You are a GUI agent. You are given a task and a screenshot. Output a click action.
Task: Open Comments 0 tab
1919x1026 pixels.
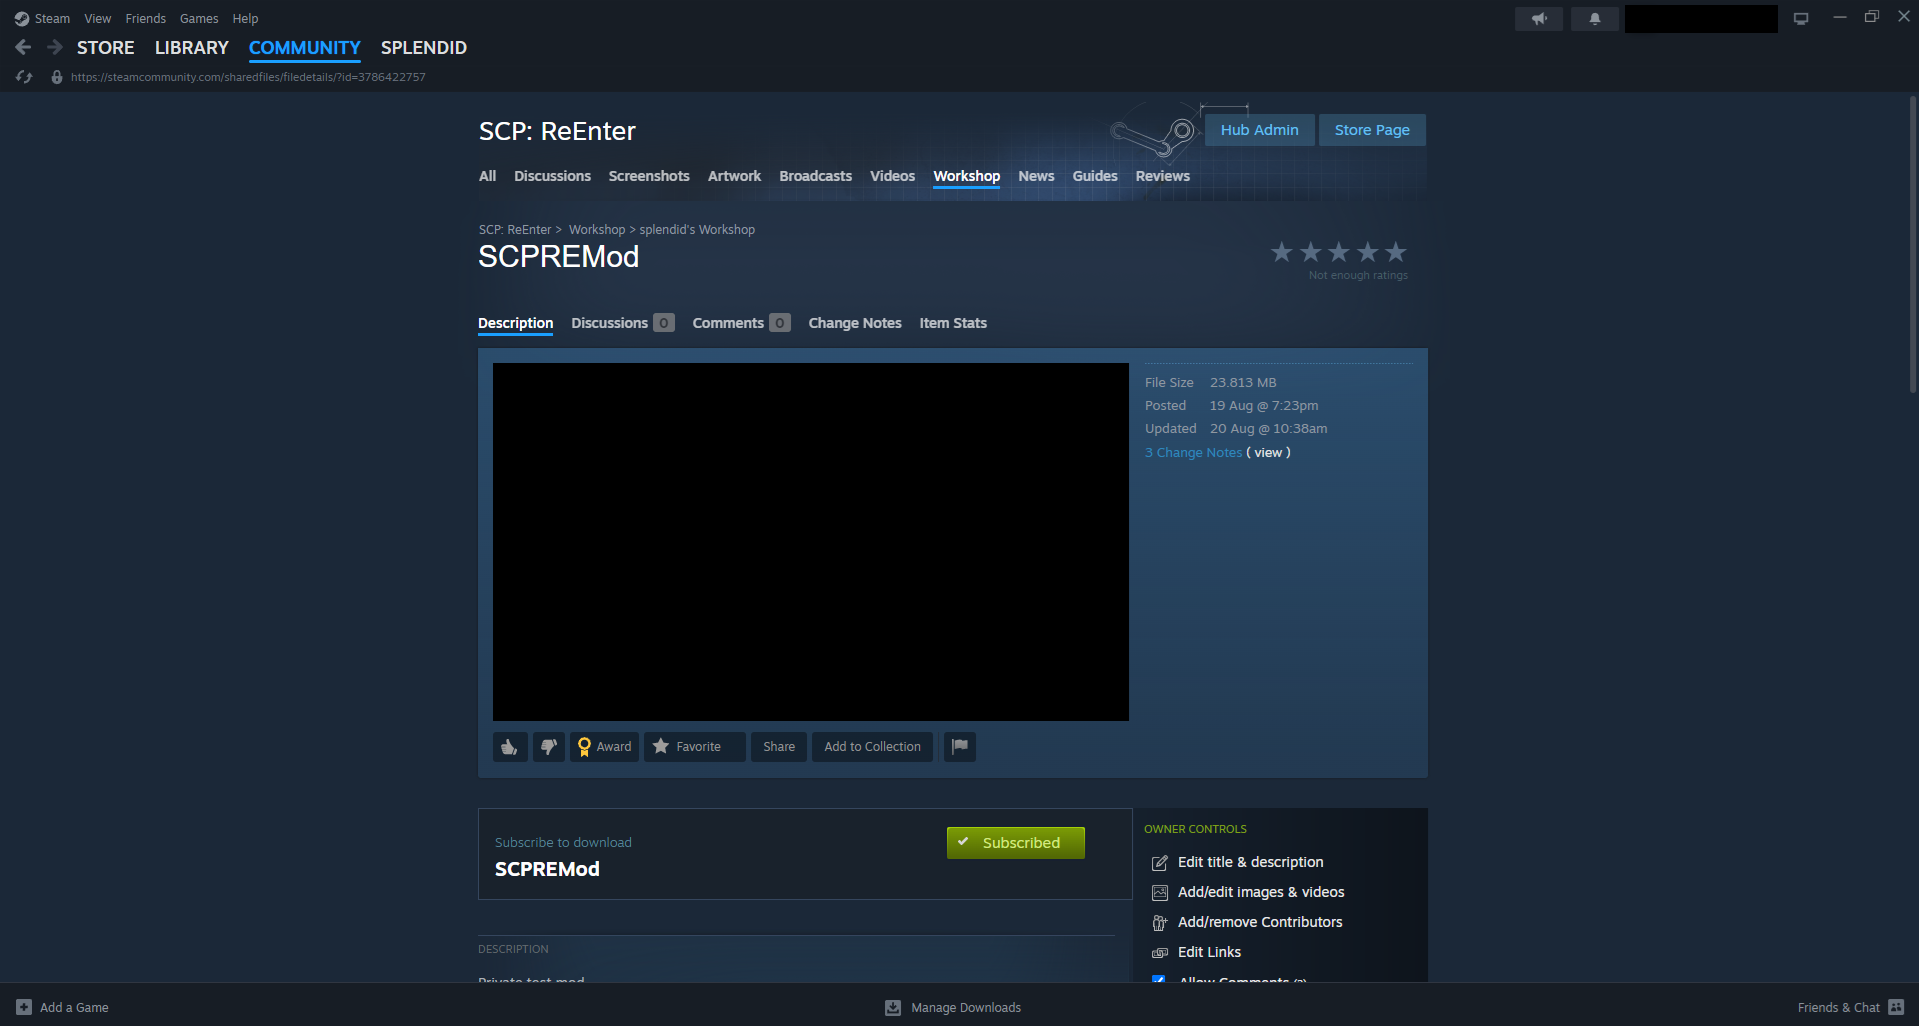coord(742,323)
